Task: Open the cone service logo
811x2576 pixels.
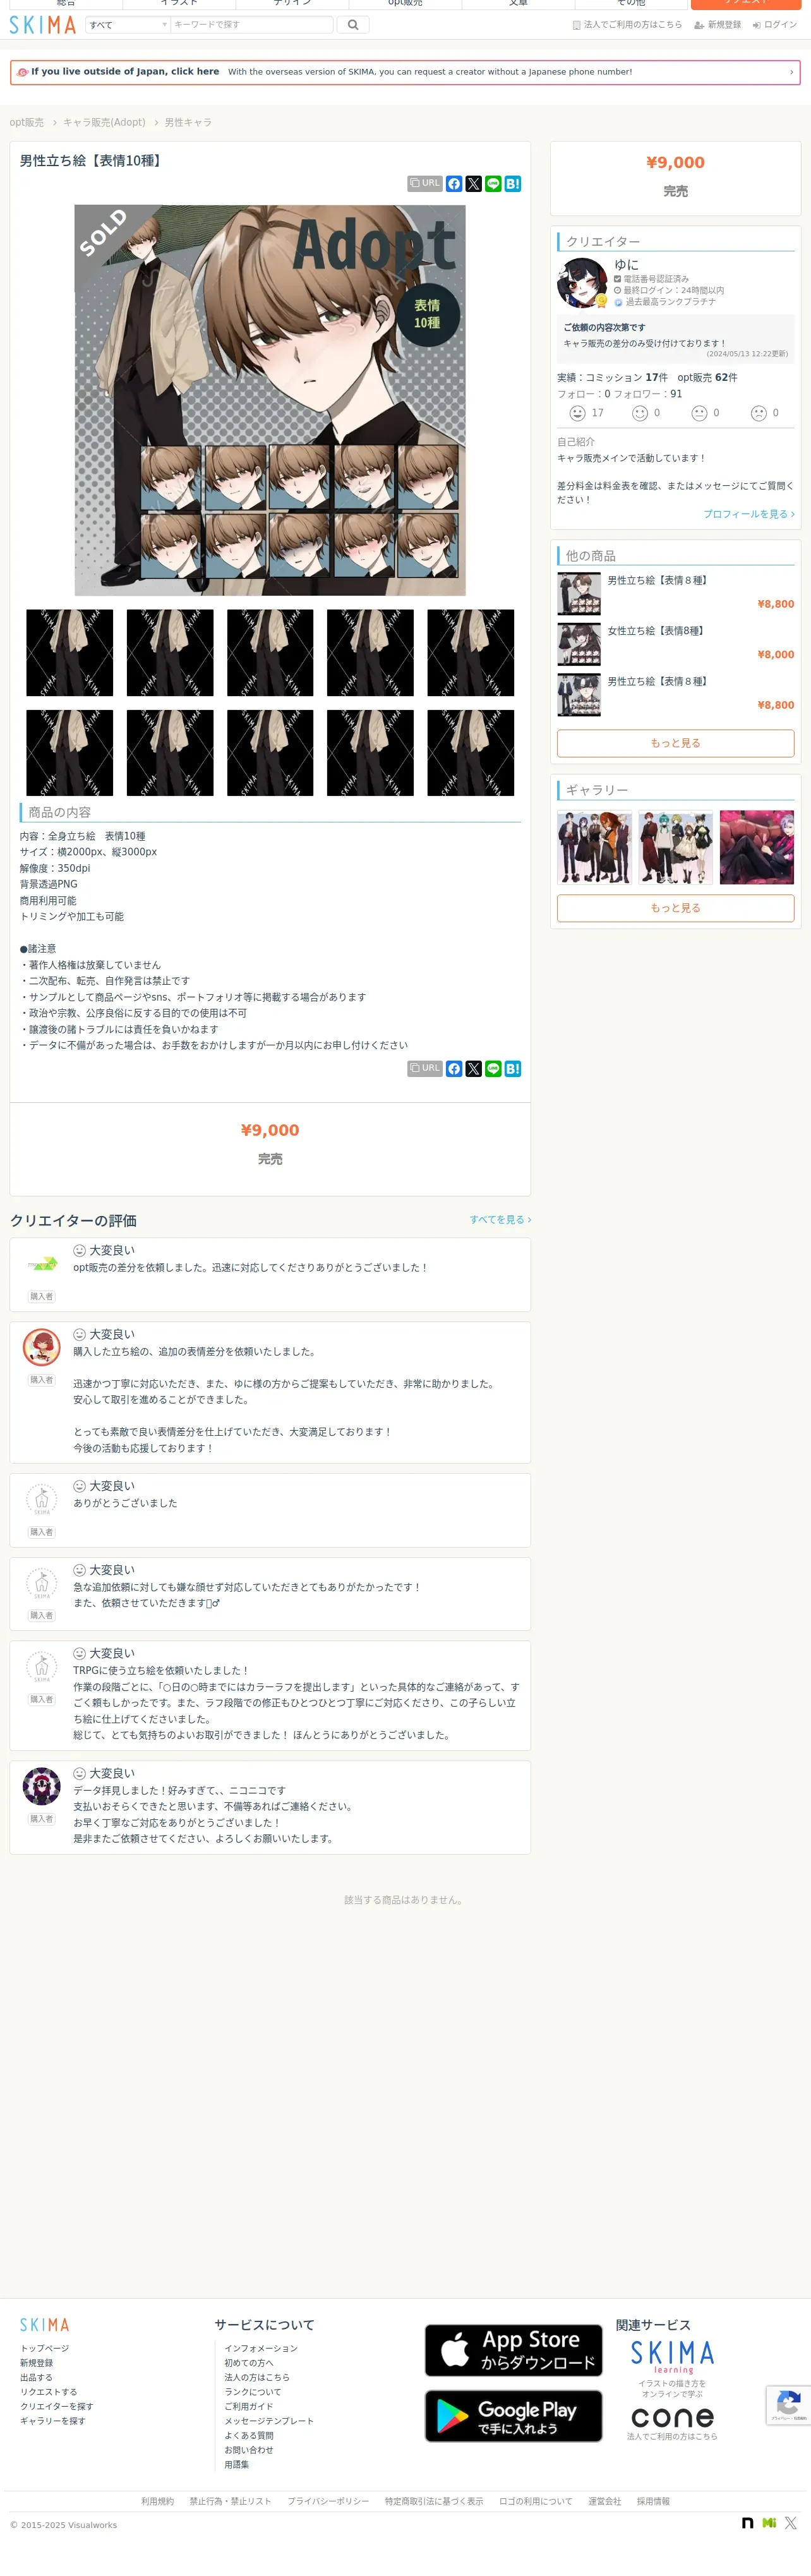Action: click(x=672, y=2417)
